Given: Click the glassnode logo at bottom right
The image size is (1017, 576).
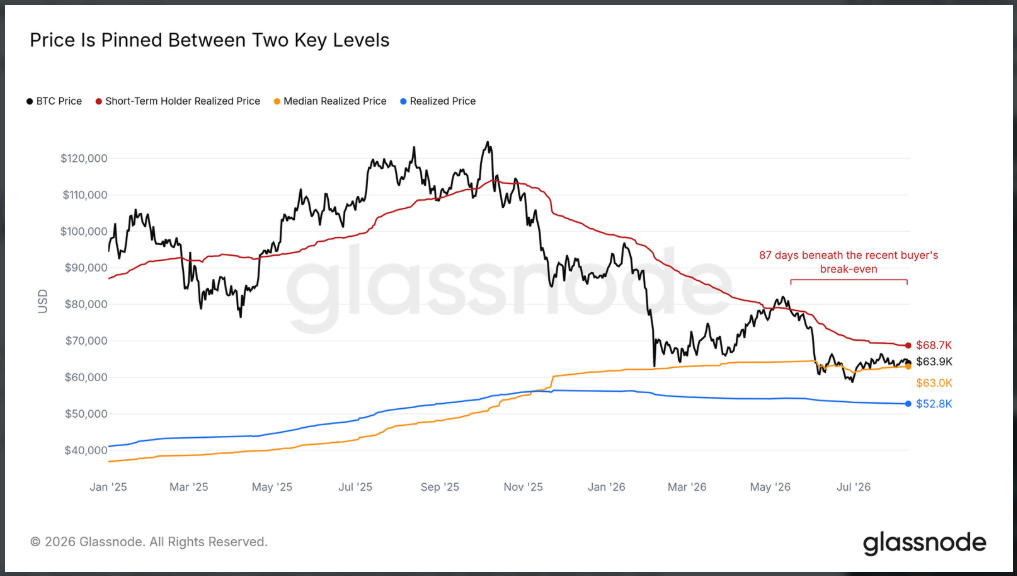Looking at the screenshot, I should [924, 543].
